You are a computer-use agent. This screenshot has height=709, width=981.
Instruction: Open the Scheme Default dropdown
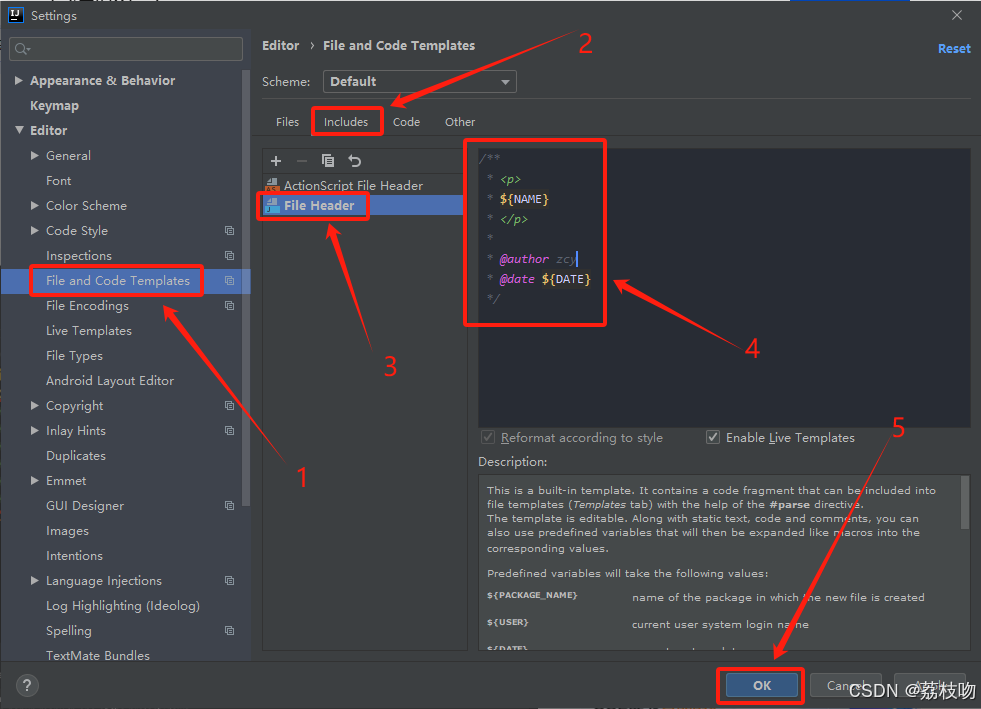(x=420, y=81)
